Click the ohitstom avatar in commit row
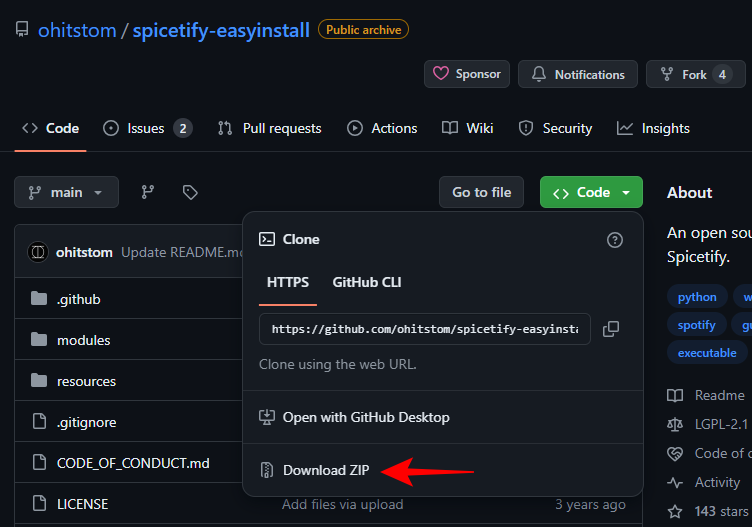 pyautogui.click(x=38, y=252)
